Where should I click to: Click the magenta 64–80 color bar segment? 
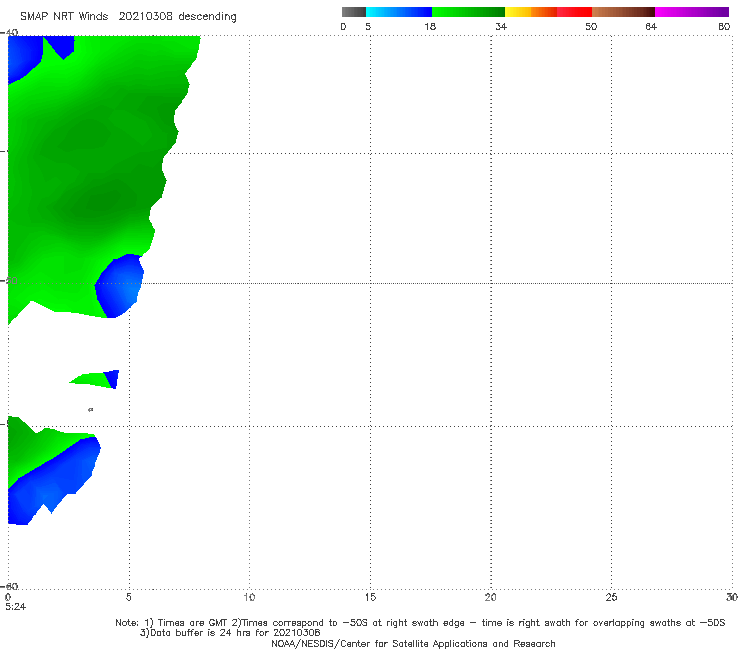pos(692,12)
